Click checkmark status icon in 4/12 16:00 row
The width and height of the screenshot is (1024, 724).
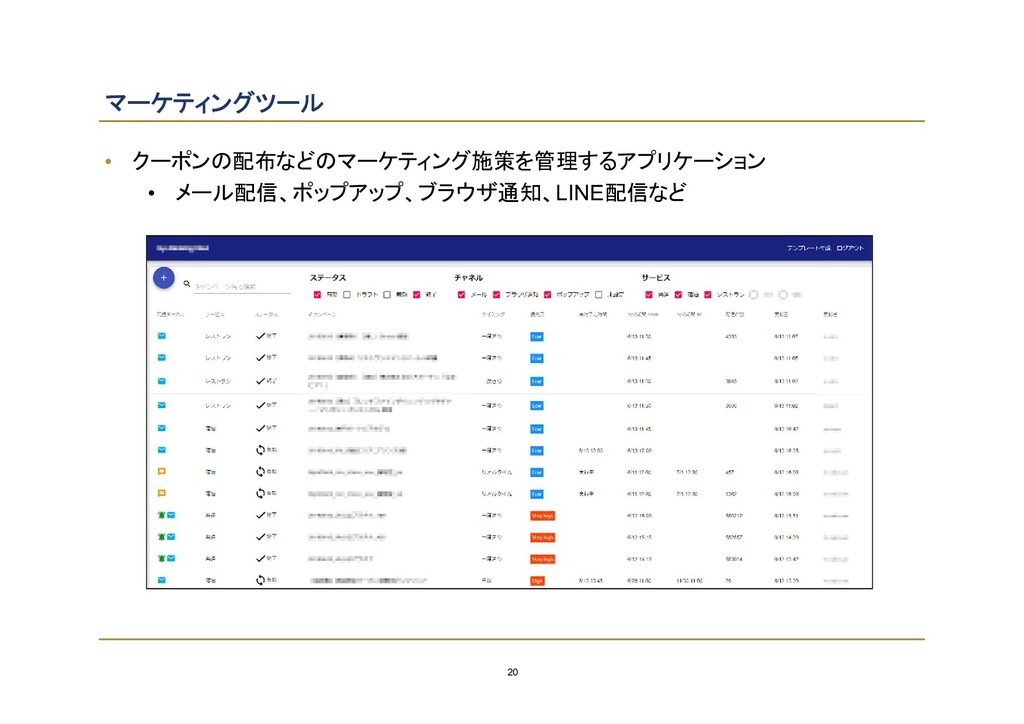tap(260, 516)
